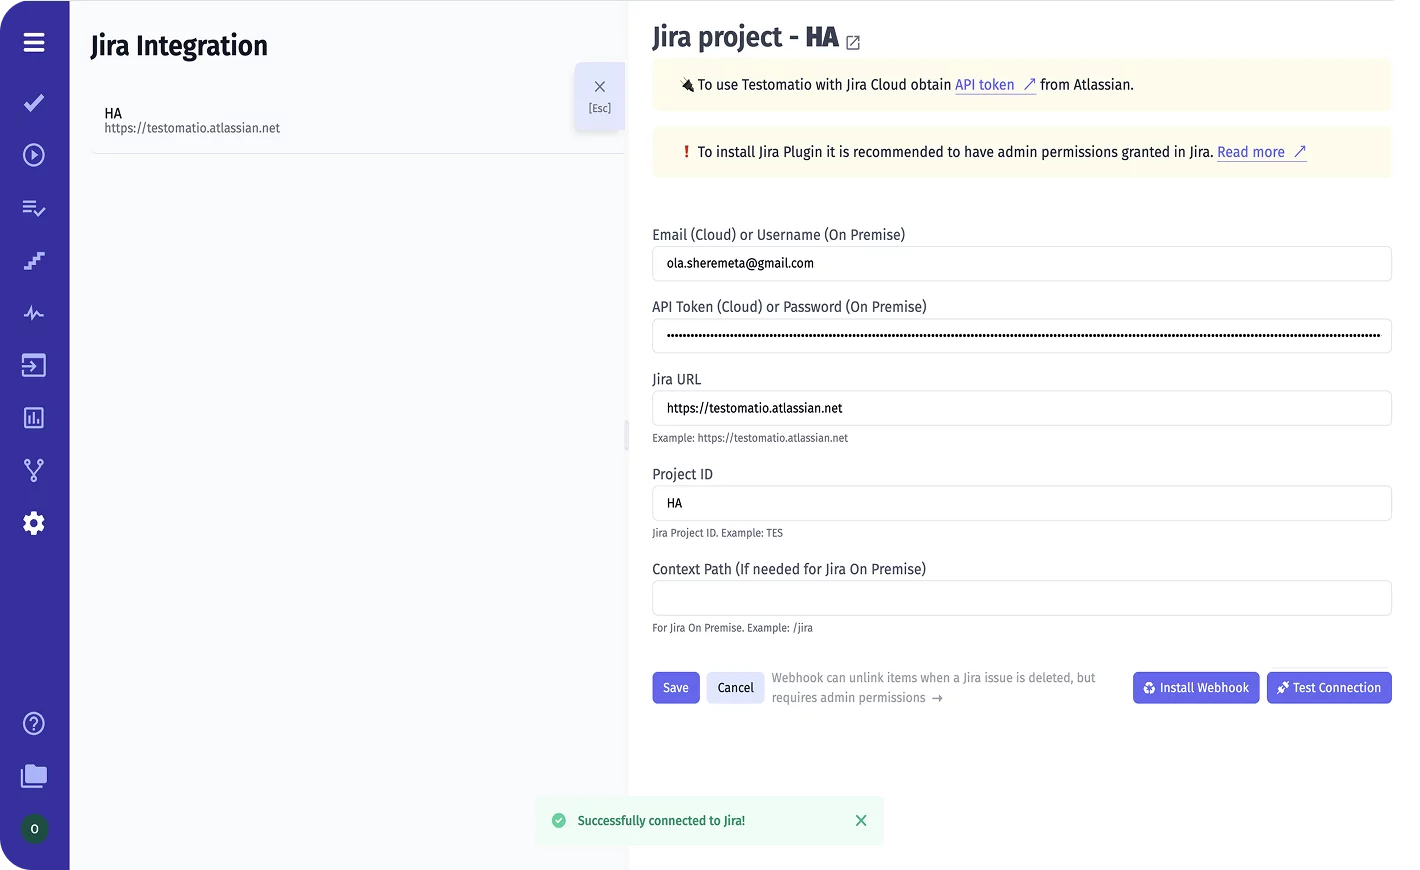Screen dimensions: 1420x870
Task: Open the Settings gear icon in sidebar
Action: [x=34, y=523]
